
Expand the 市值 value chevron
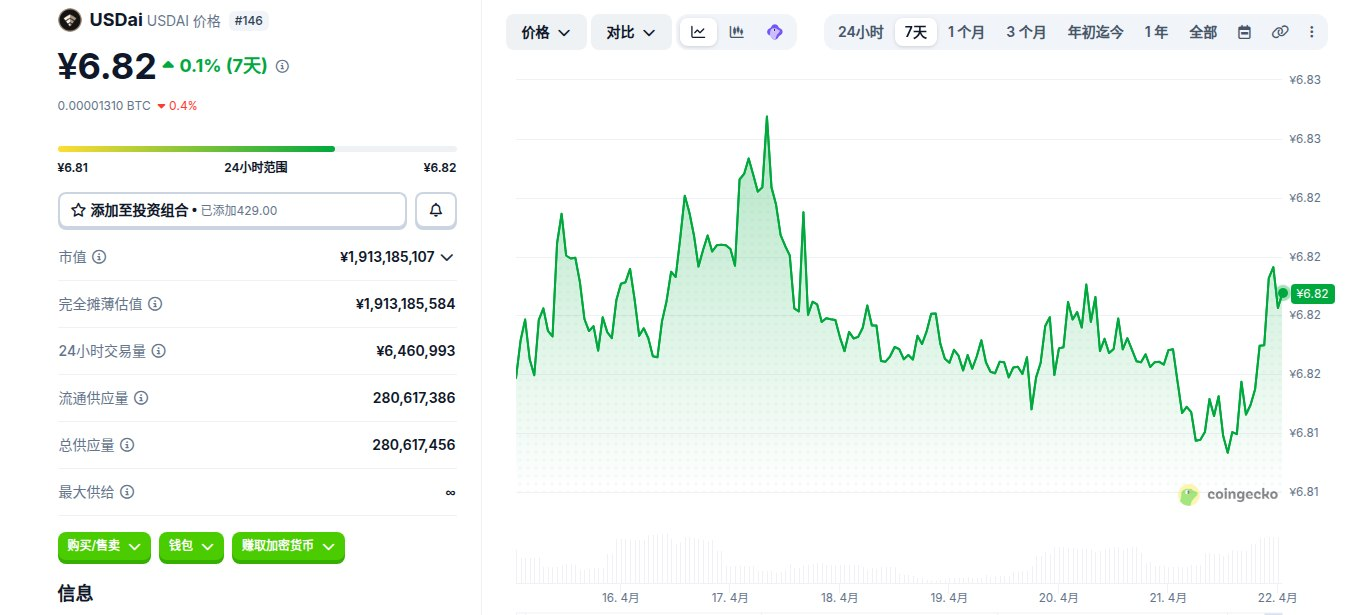point(447,257)
